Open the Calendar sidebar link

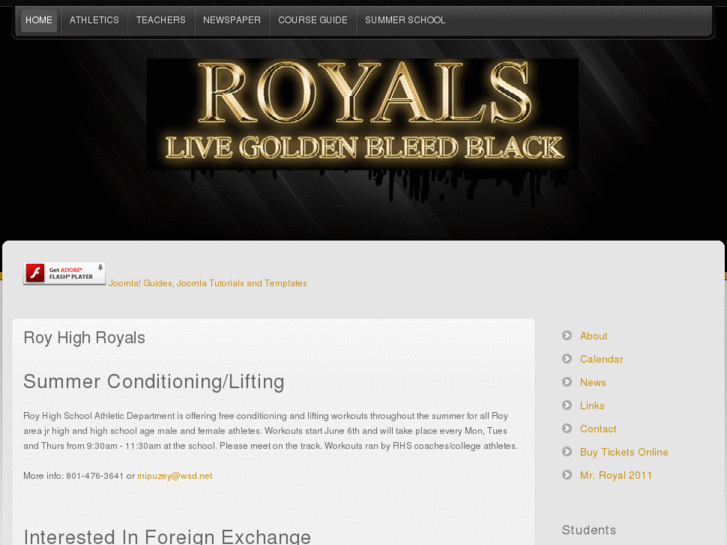click(601, 359)
